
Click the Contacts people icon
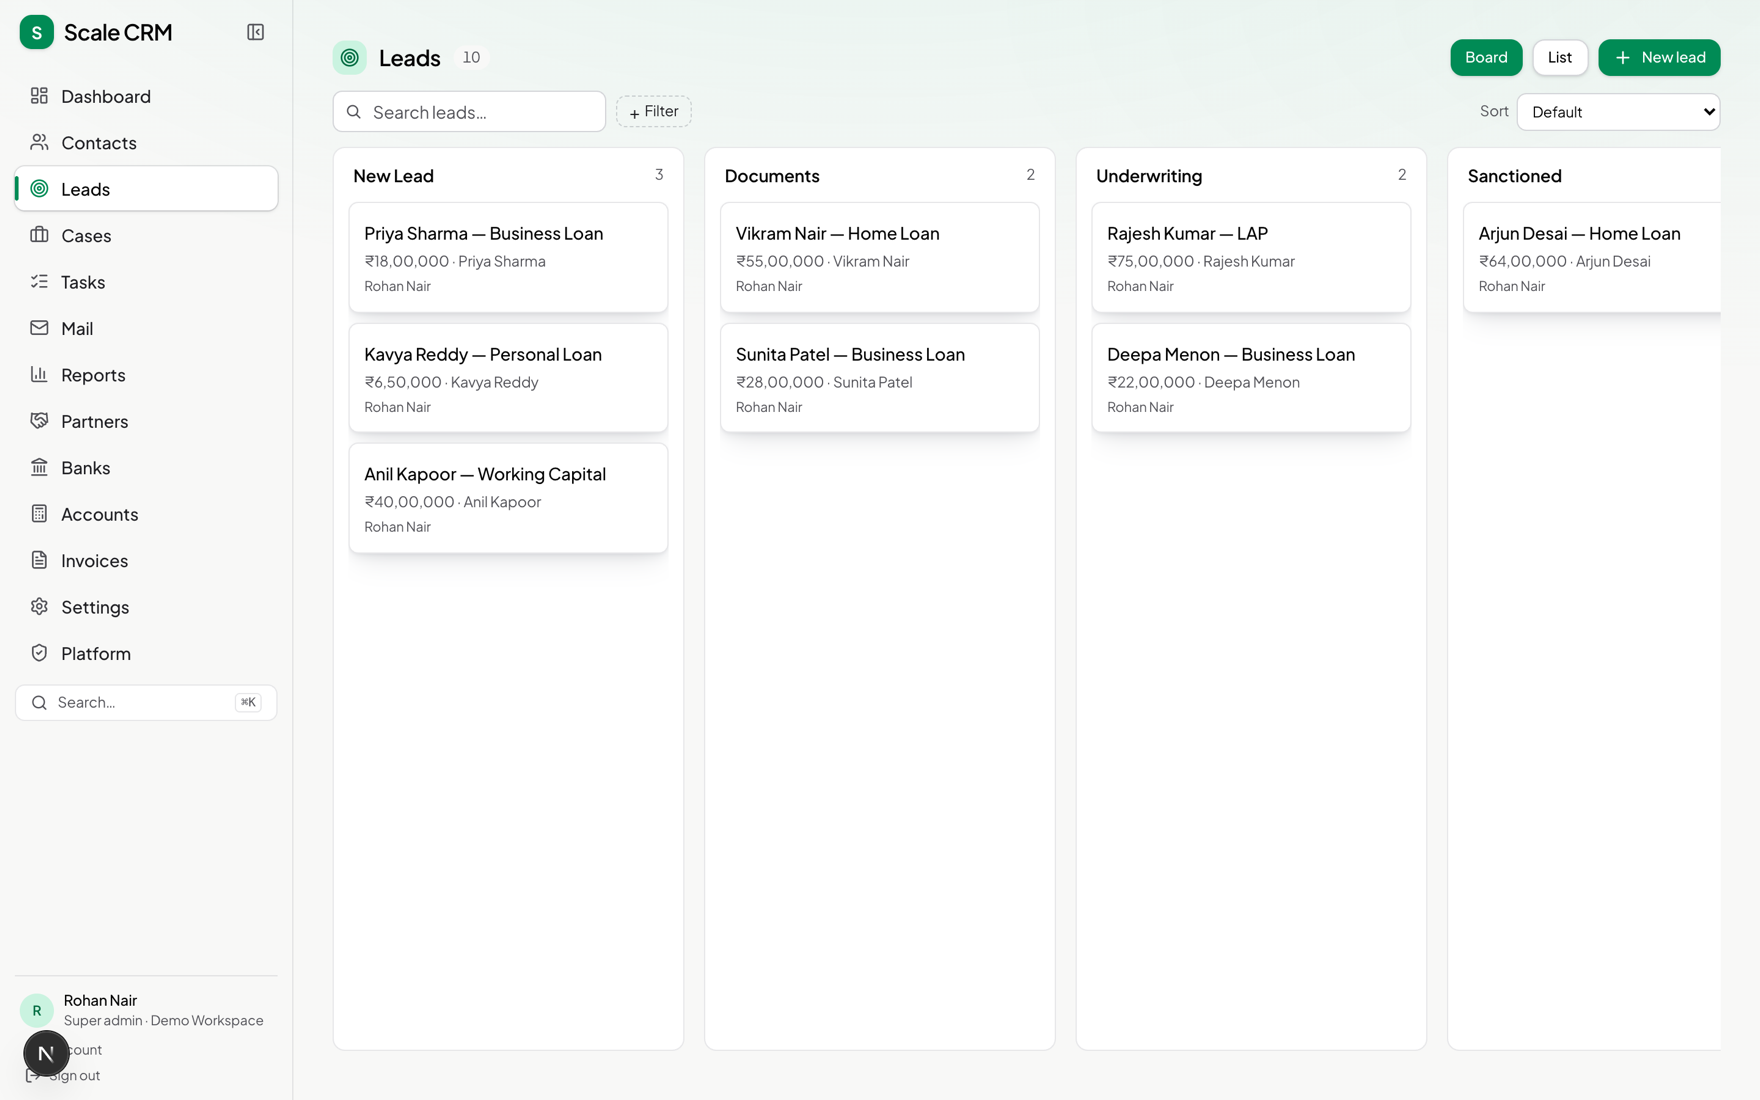click(39, 142)
